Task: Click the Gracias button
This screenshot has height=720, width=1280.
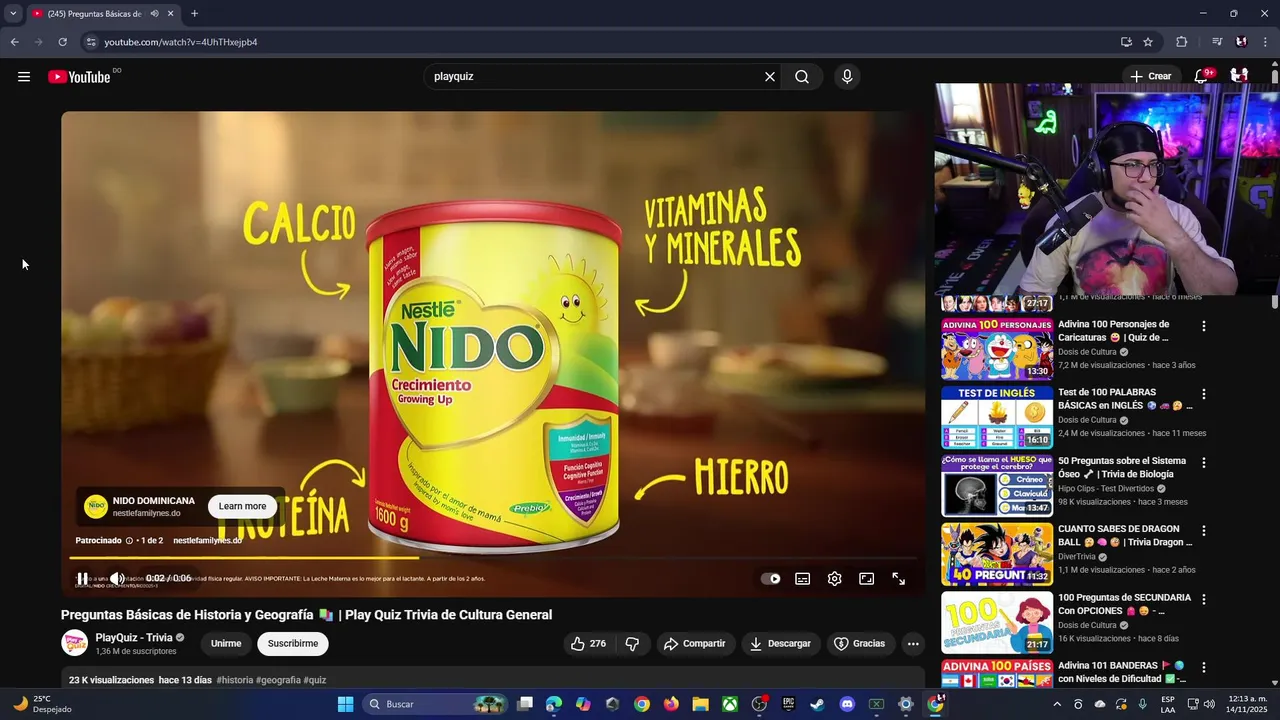Action: pyautogui.click(x=860, y=644)
